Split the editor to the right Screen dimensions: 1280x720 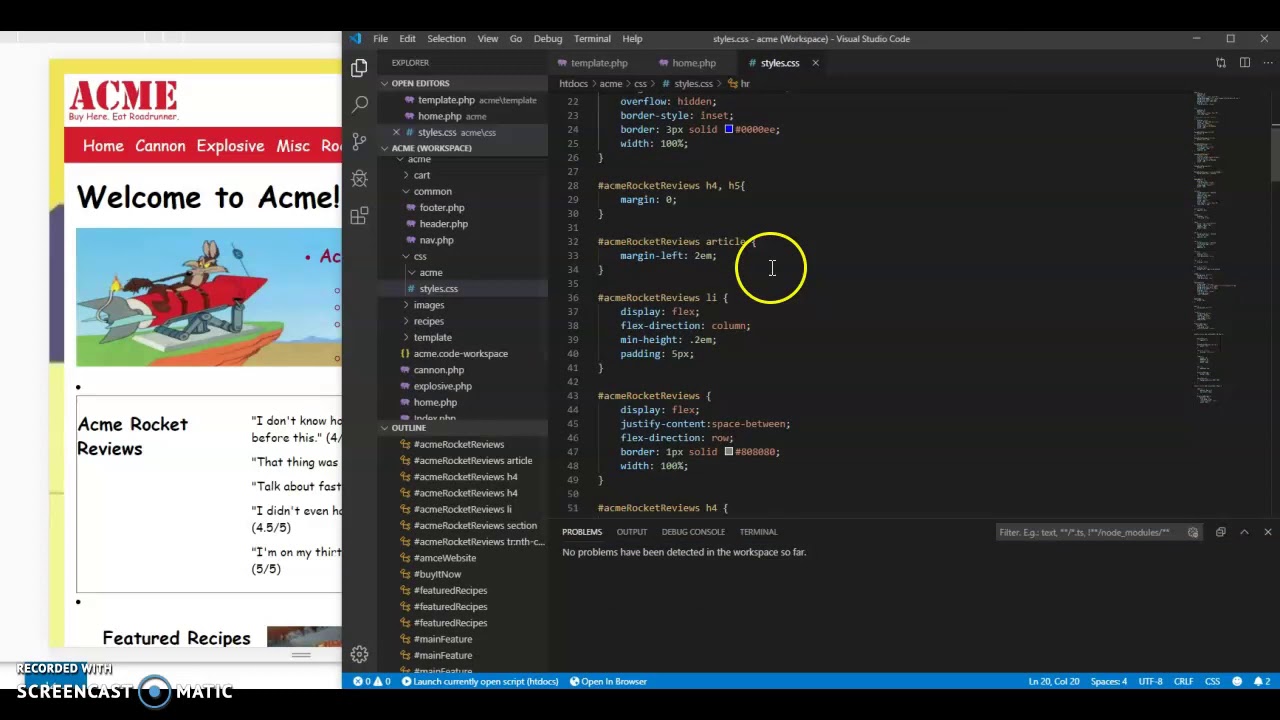1245,63
